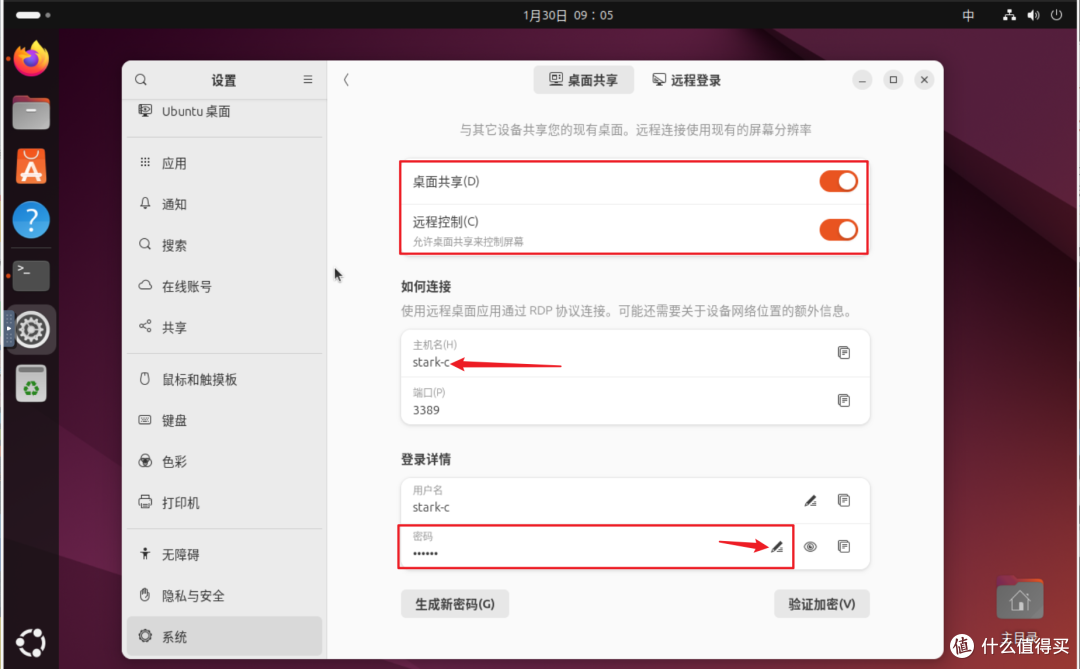The image size is (1080, 669).
Task: Disable the 远程控制 switch
Action: point(838,229)
